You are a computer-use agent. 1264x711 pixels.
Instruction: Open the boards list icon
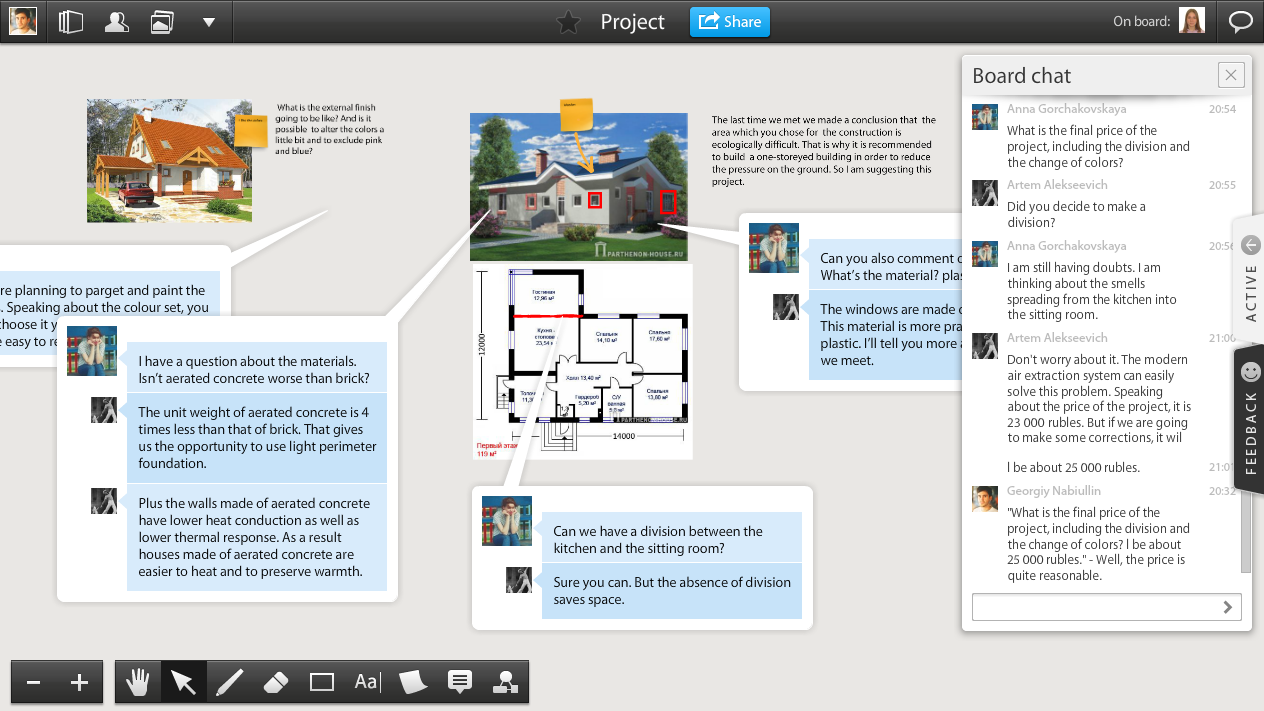(x=70, y=22)
